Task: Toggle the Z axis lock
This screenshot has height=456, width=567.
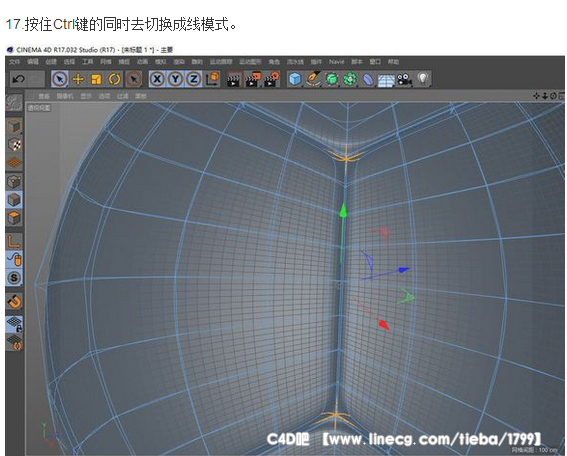Action: [x=193, y=79]
